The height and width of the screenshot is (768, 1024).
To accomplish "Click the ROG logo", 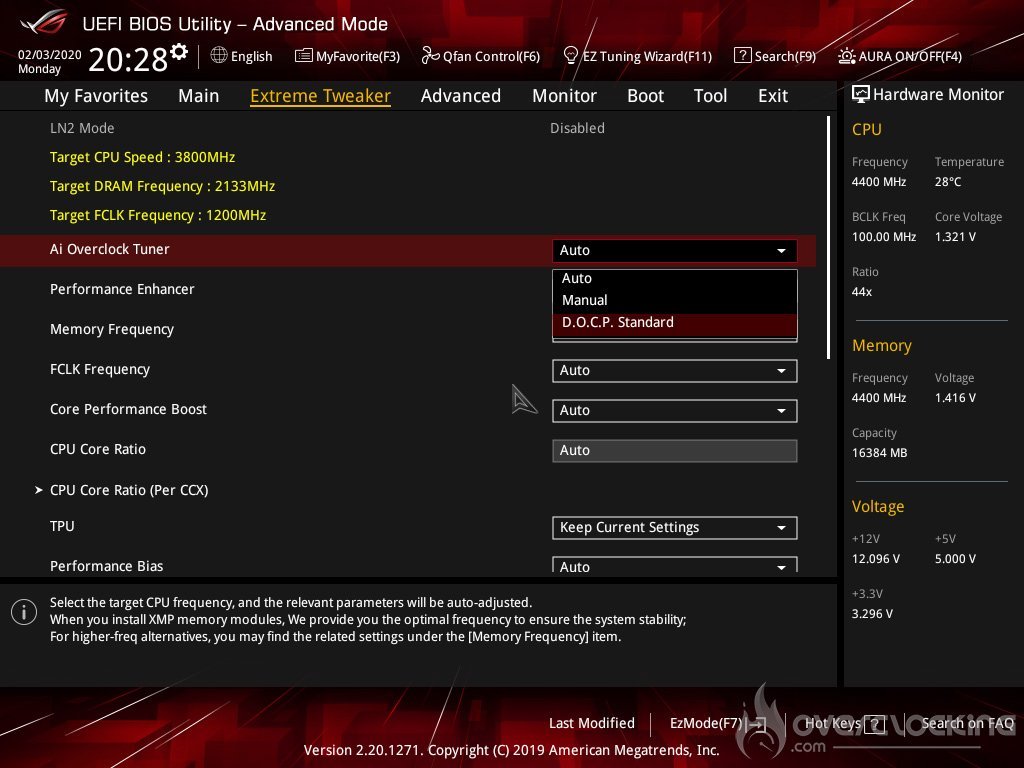I will coord(44,23).
